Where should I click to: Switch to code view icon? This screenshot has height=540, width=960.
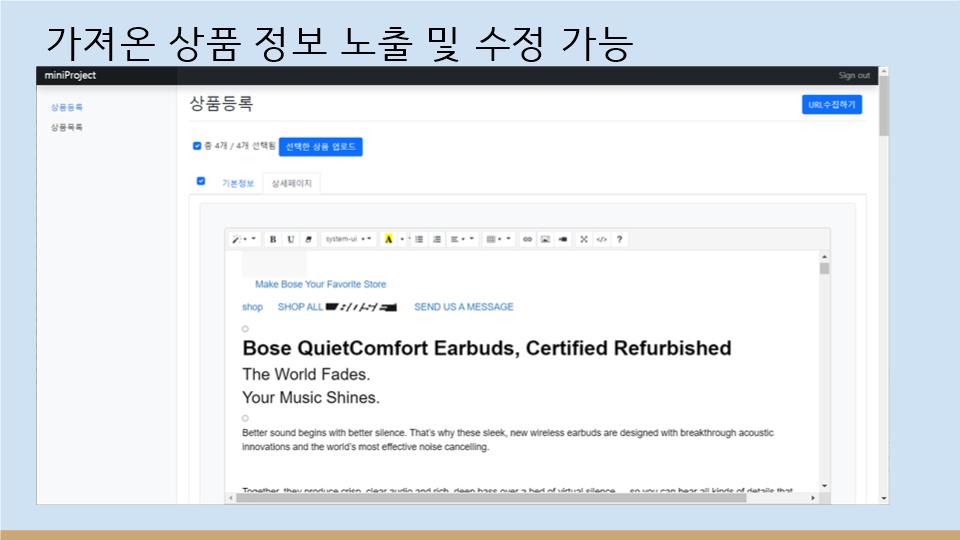tap(602, 239)
